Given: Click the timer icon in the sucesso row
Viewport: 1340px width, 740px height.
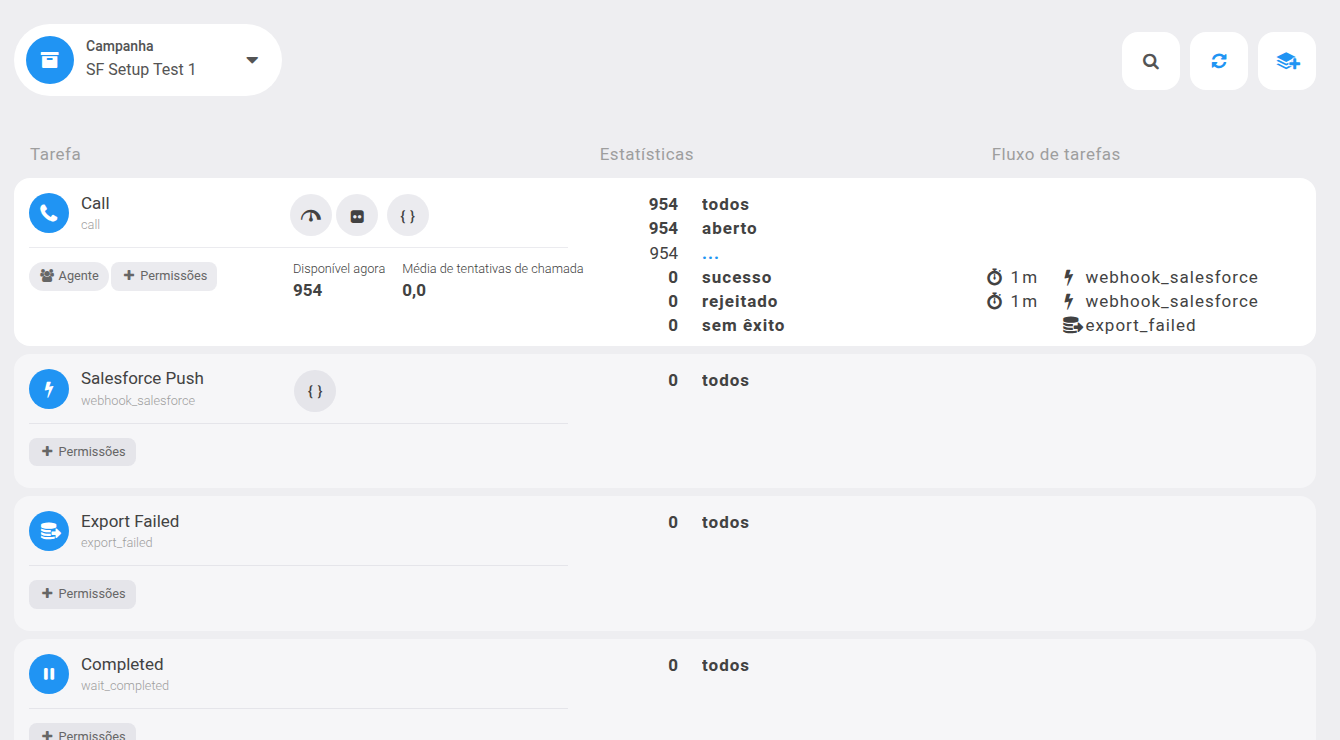Looking at the screenshot, I should coord(994,277).
